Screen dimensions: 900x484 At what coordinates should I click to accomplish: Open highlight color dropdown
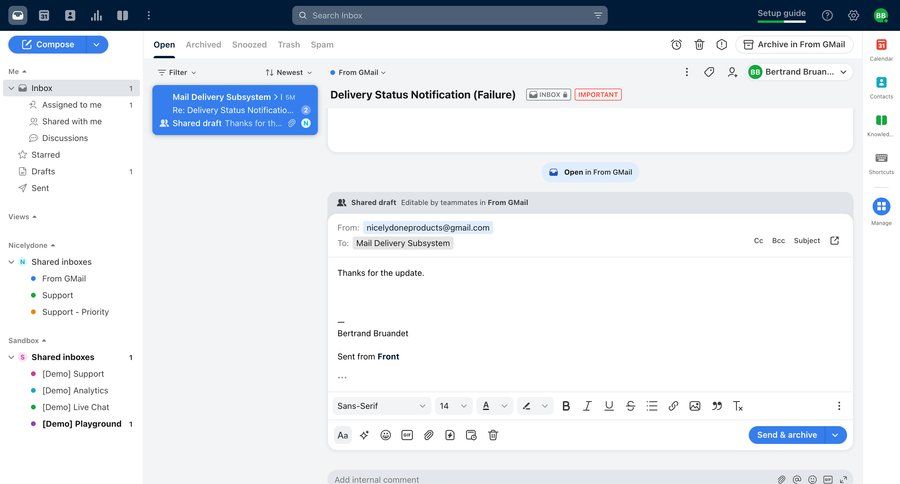tap(535, 406)
